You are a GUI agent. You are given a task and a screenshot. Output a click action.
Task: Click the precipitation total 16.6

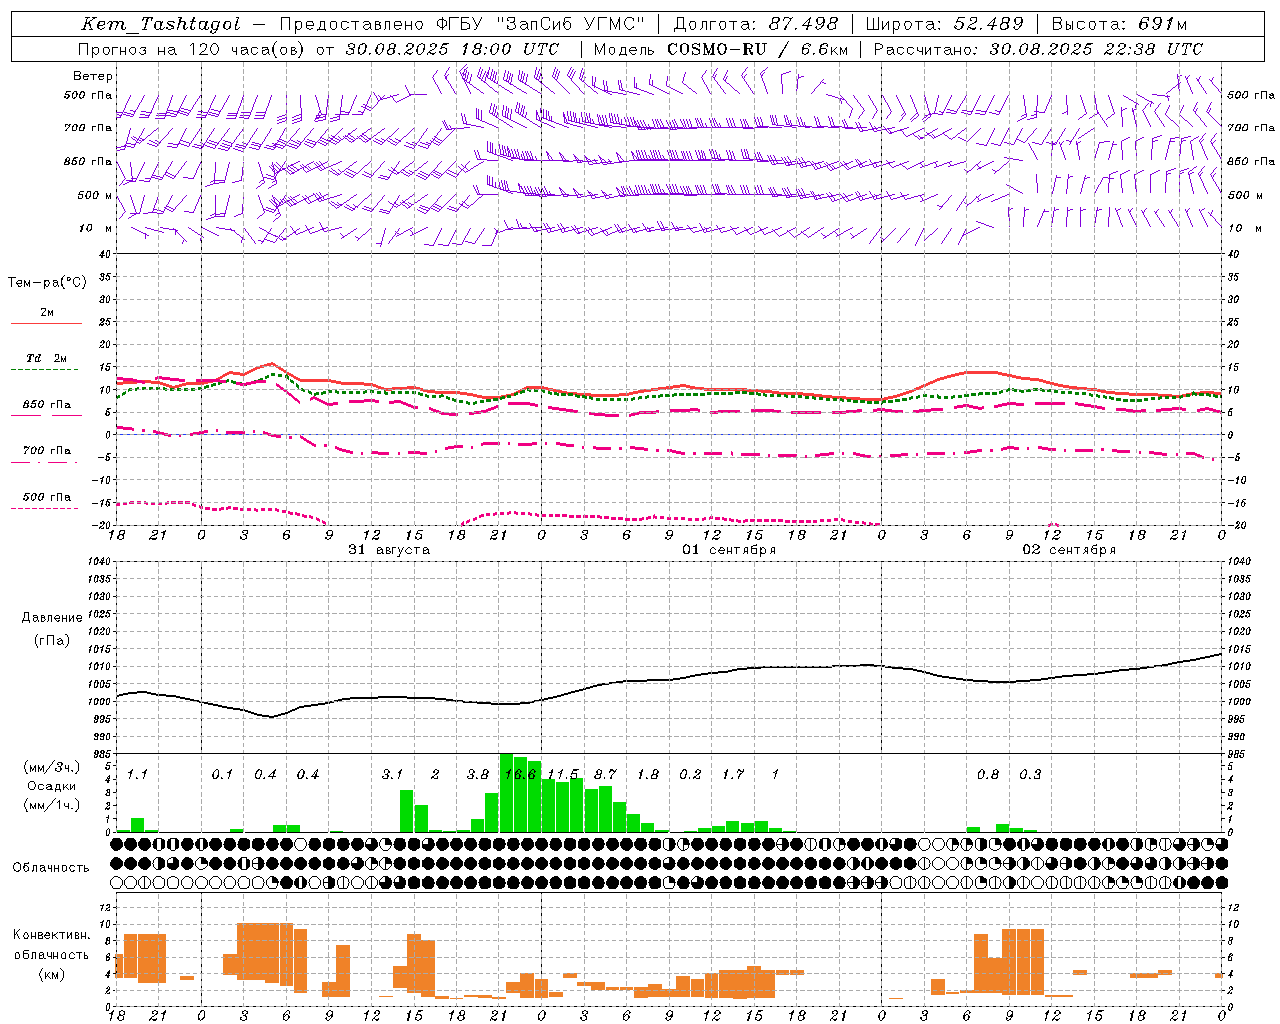point(521,775)
